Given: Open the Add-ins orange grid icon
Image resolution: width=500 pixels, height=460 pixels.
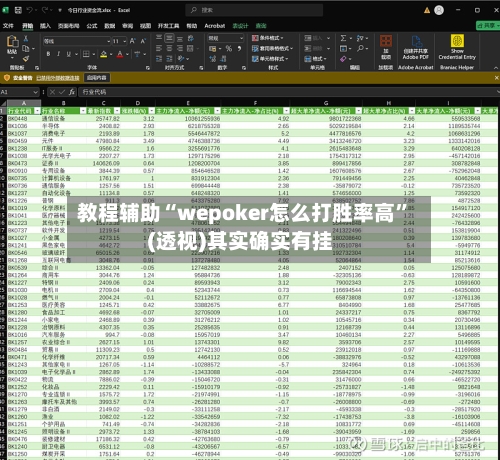Looking at the screenshot, I should [x=386, y=41].
